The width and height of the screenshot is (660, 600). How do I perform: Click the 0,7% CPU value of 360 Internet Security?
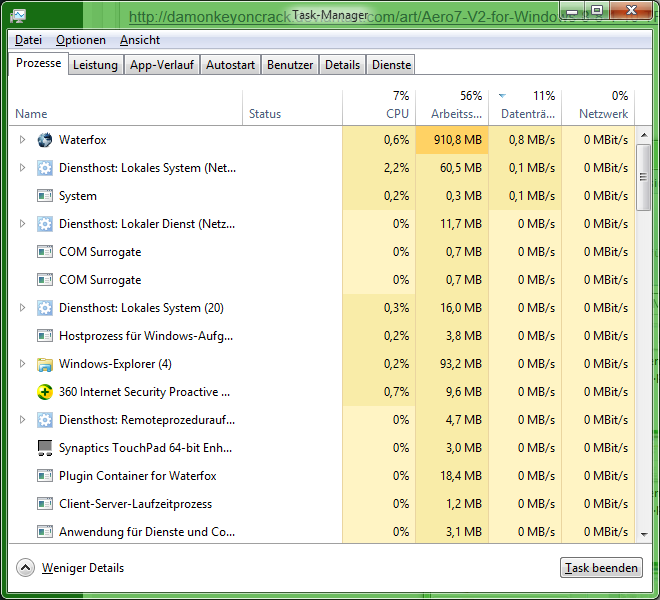396,392
